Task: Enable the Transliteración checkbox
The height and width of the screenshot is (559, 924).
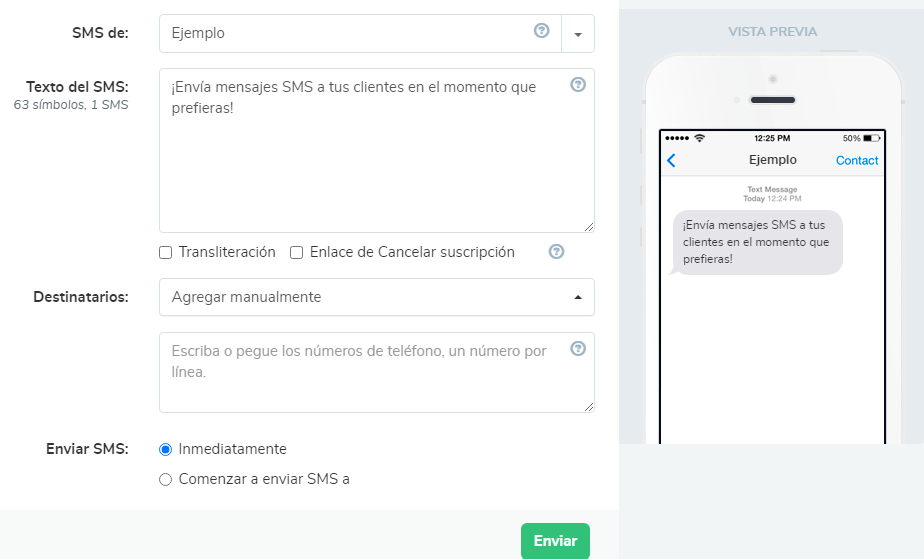Action: (166, 253)
